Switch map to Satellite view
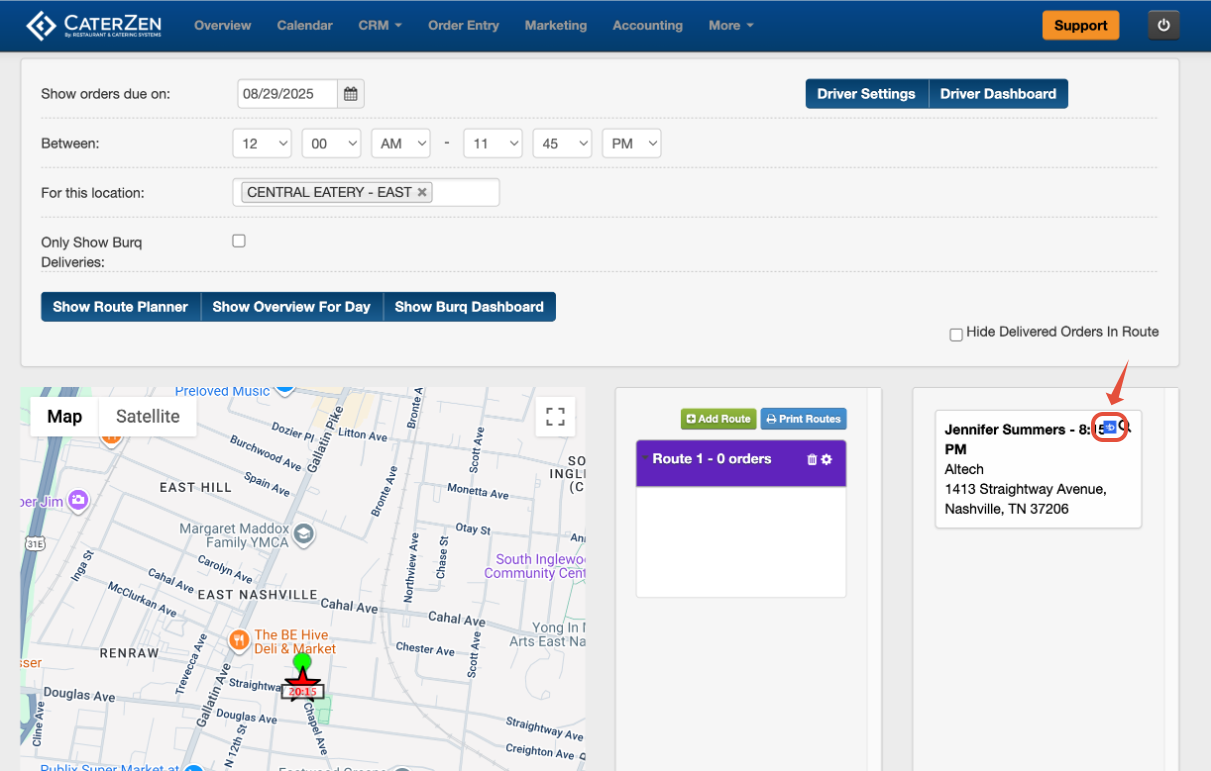This screenshot has height=771, width=1211. coord(148,417)
